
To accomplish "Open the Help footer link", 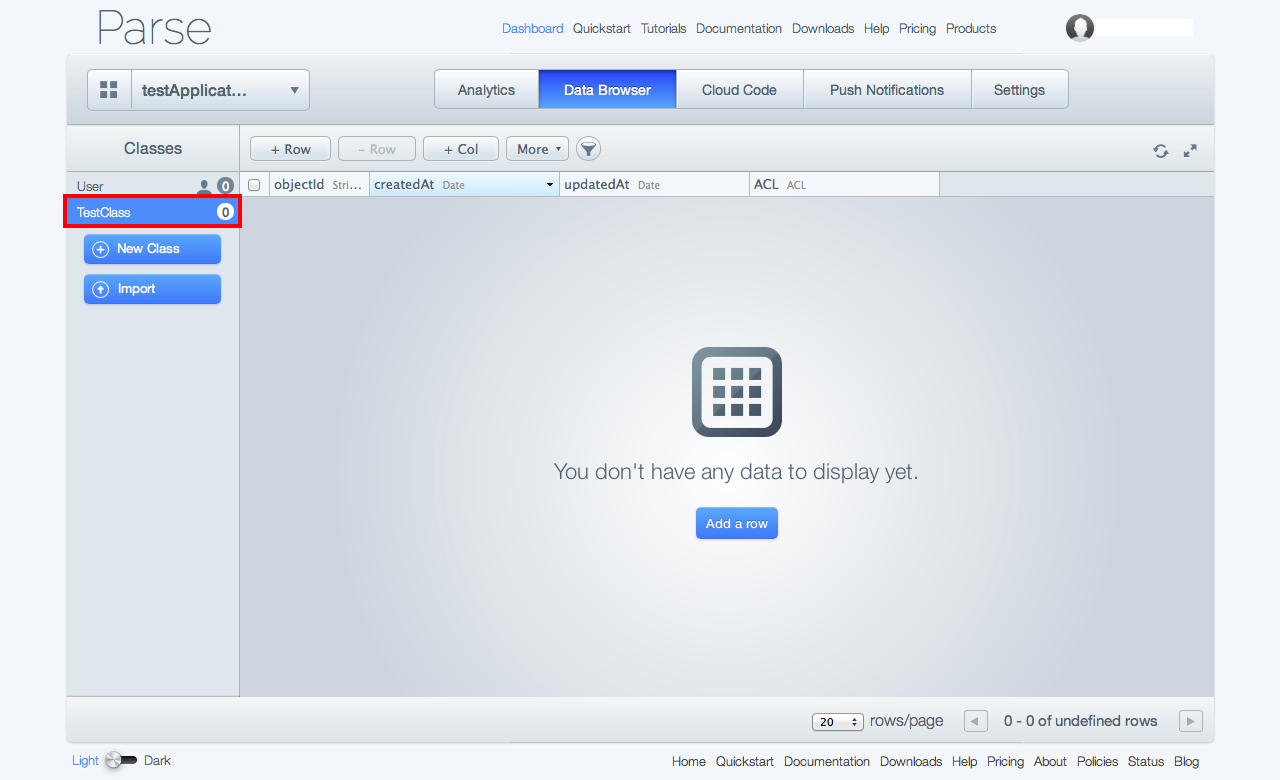I will [965, 761].
